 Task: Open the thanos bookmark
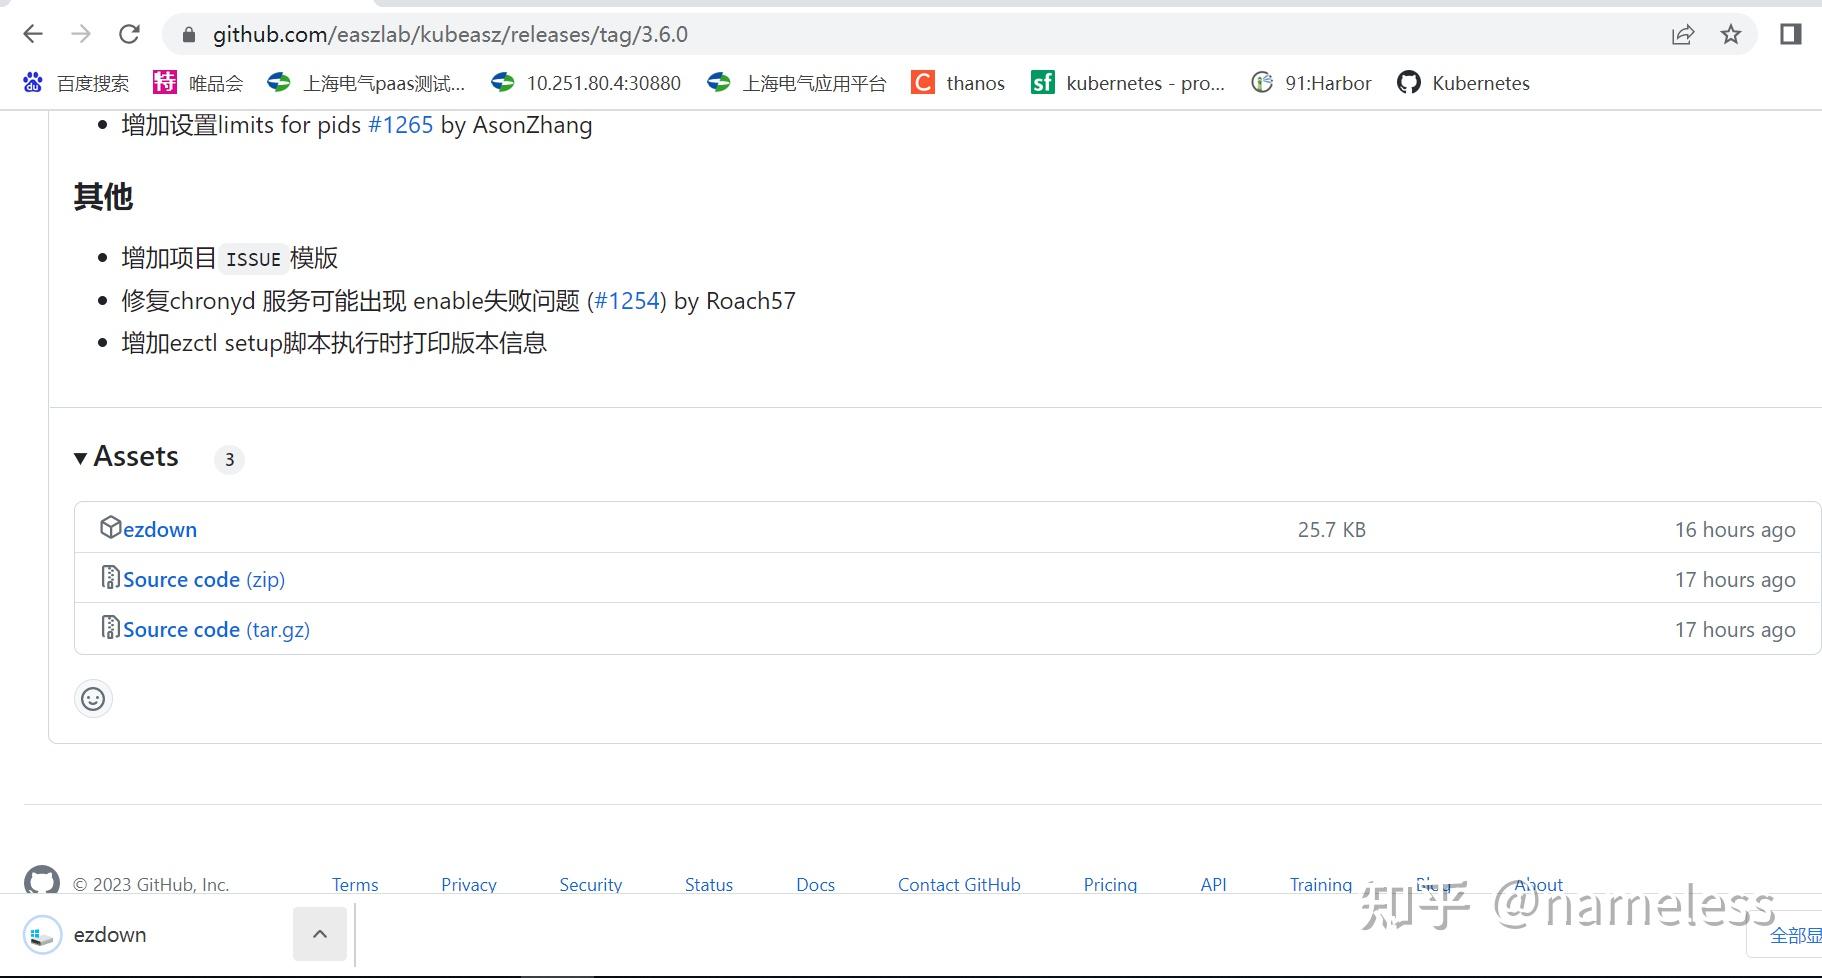tap(957, 83)
